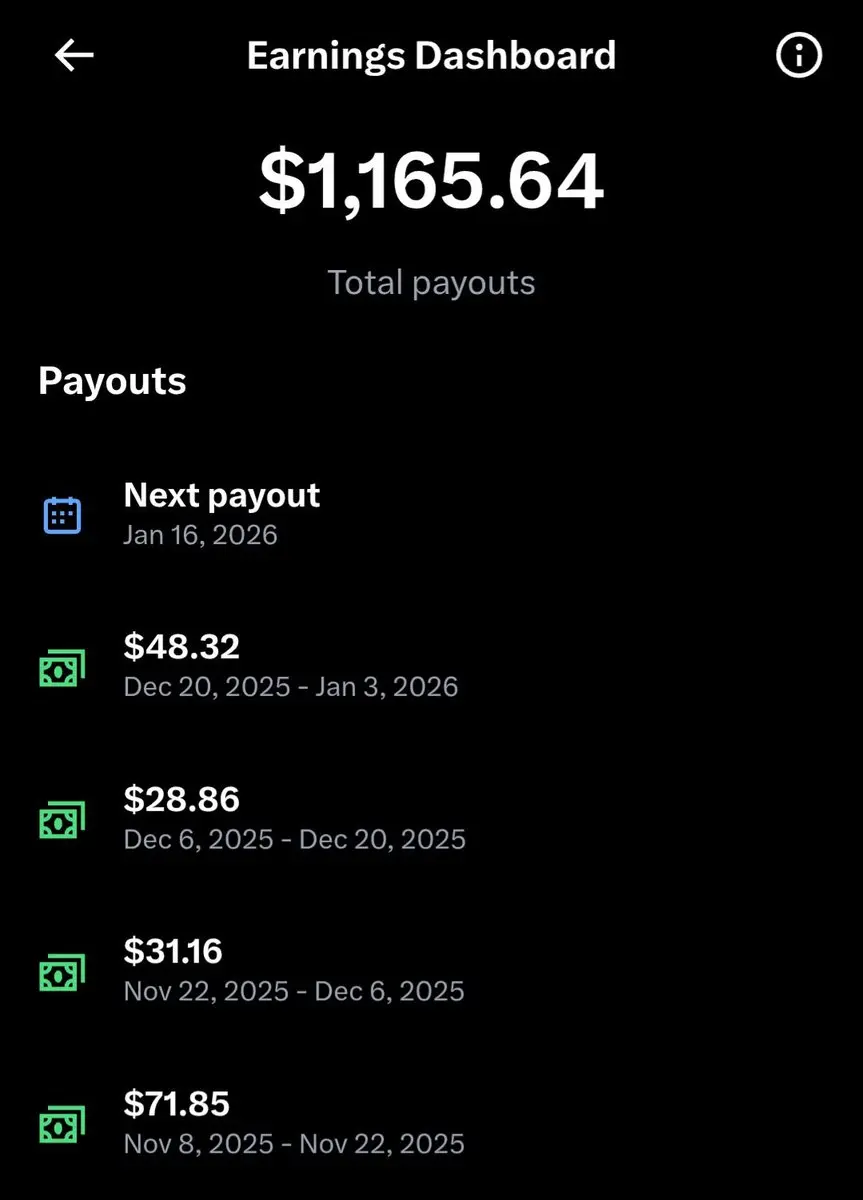Viewport: 863px width, 1200px height.
Task: Click the Total payouts label
Action: (x=431, y=283)
